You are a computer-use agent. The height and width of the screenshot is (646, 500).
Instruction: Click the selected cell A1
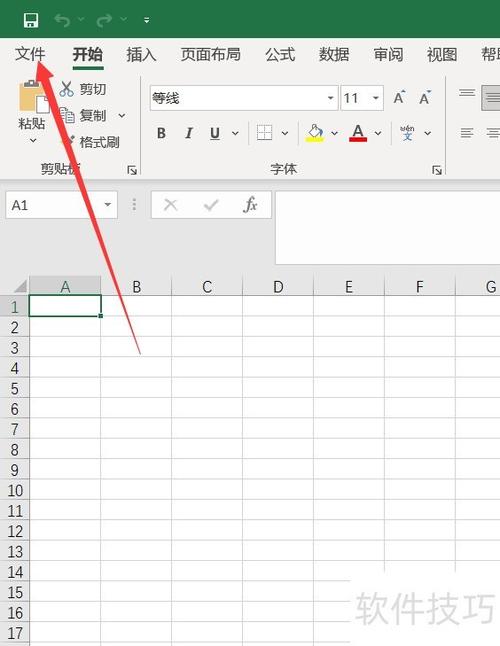coord(65,306)
